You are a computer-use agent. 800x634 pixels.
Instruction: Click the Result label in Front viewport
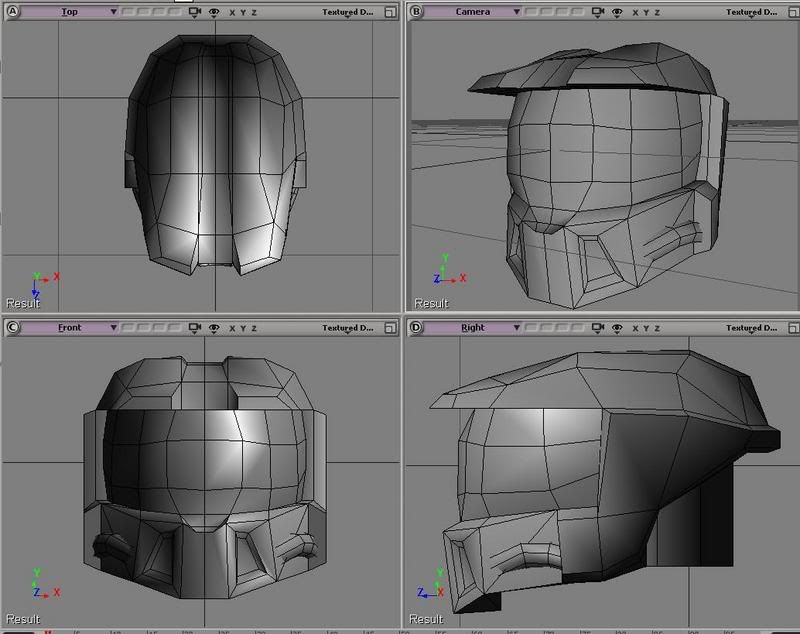pos(23,619)
